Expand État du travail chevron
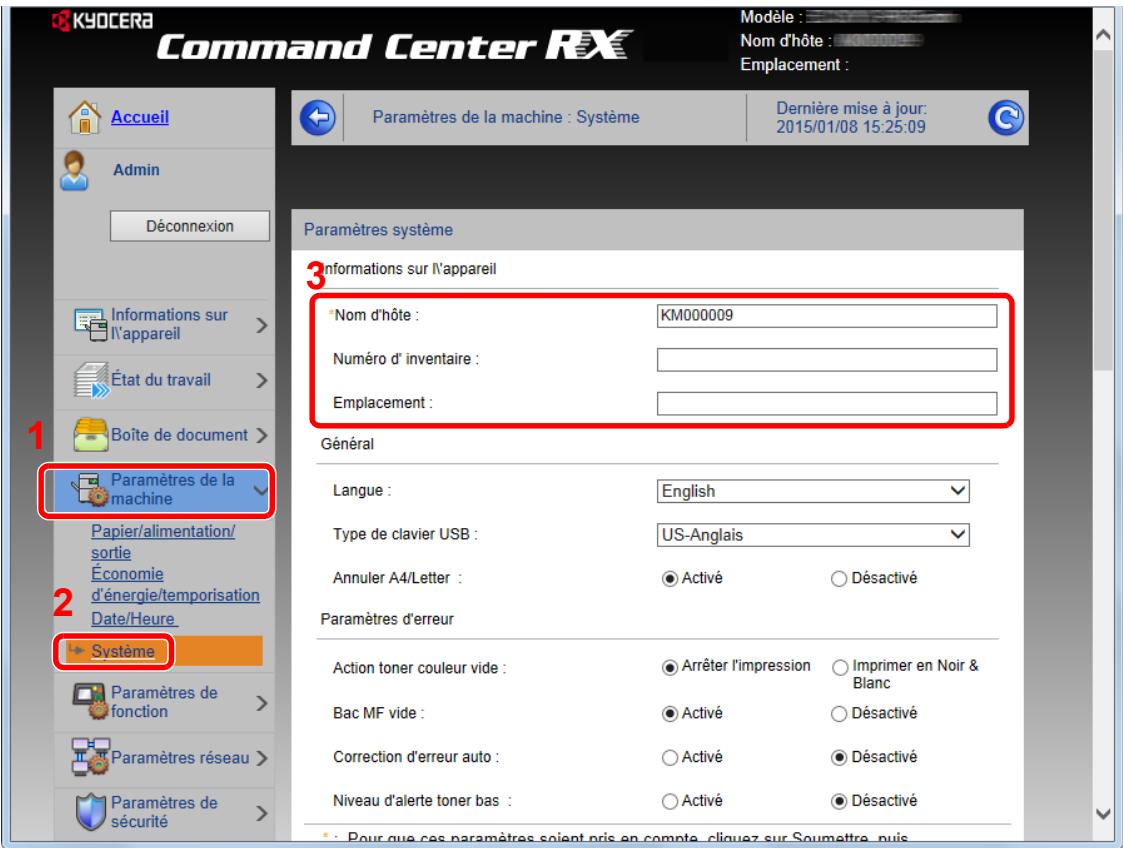 coord(261,380)
